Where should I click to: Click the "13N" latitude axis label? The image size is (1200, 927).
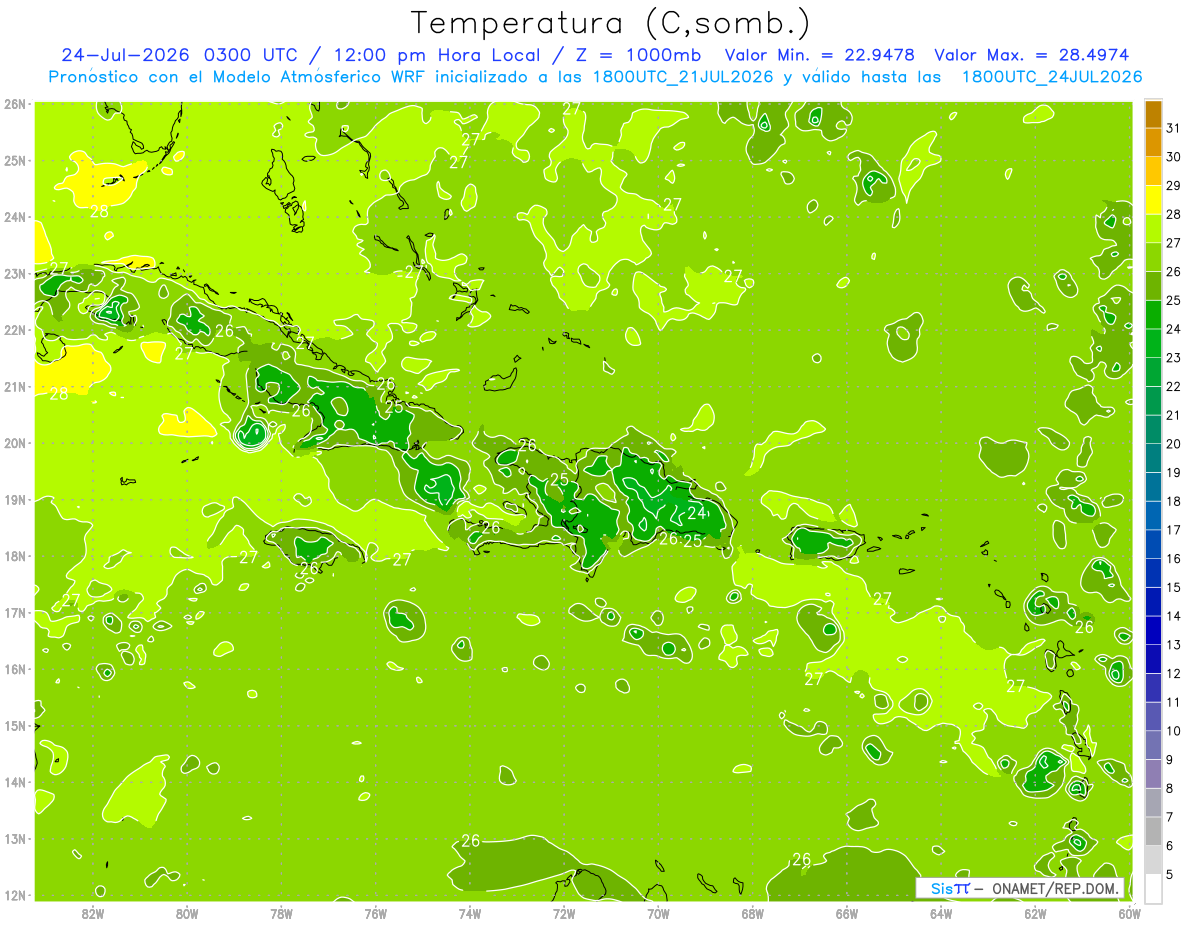[x=15, y=839]
